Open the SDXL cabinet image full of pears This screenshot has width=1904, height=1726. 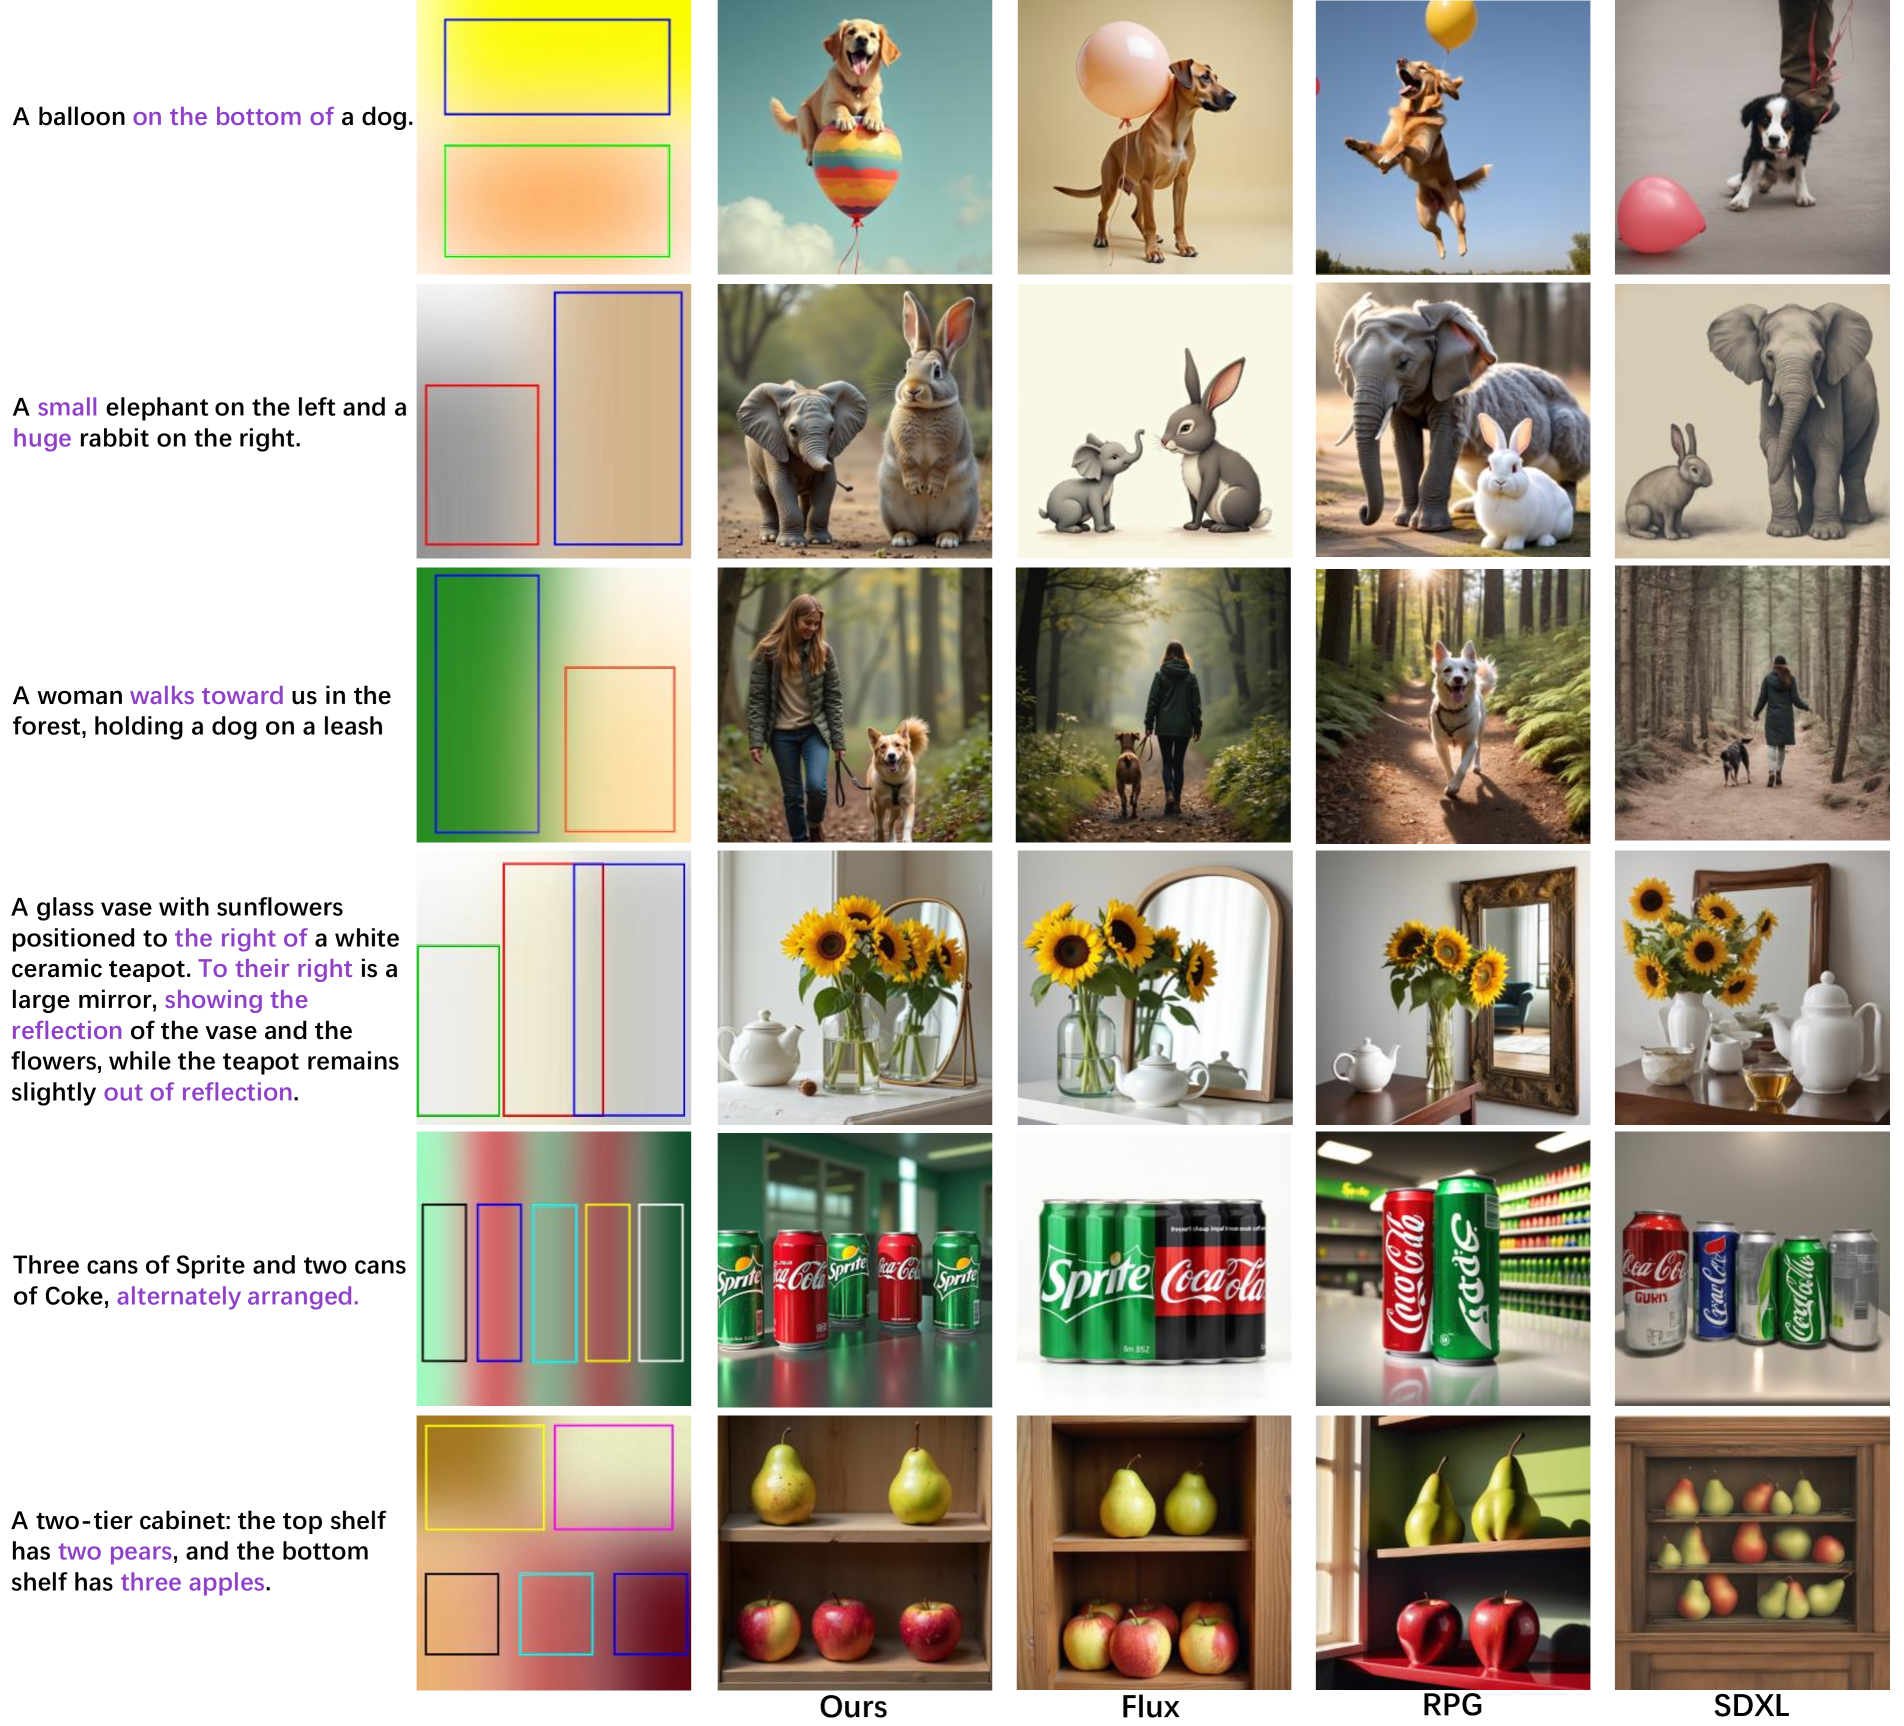click(x=1751, y=1553)
